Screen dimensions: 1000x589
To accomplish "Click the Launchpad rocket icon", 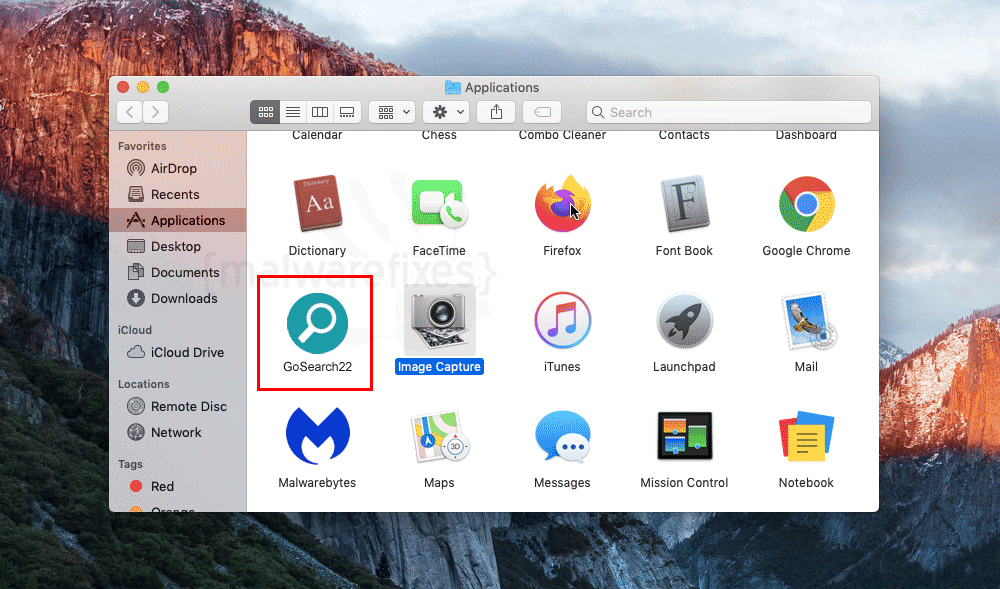I will point(684,321).
